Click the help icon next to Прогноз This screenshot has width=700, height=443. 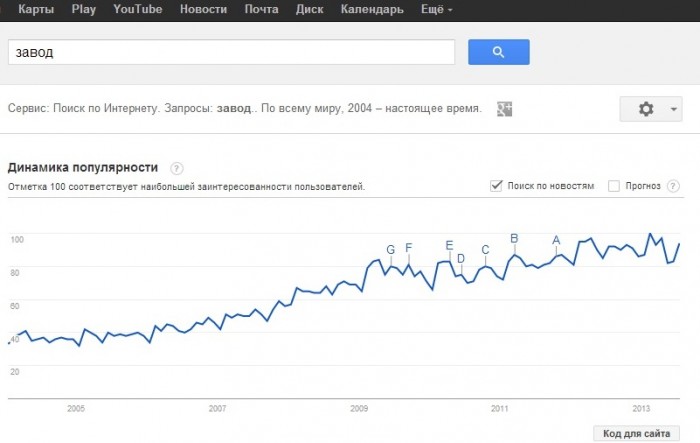[x=673, y=186]
